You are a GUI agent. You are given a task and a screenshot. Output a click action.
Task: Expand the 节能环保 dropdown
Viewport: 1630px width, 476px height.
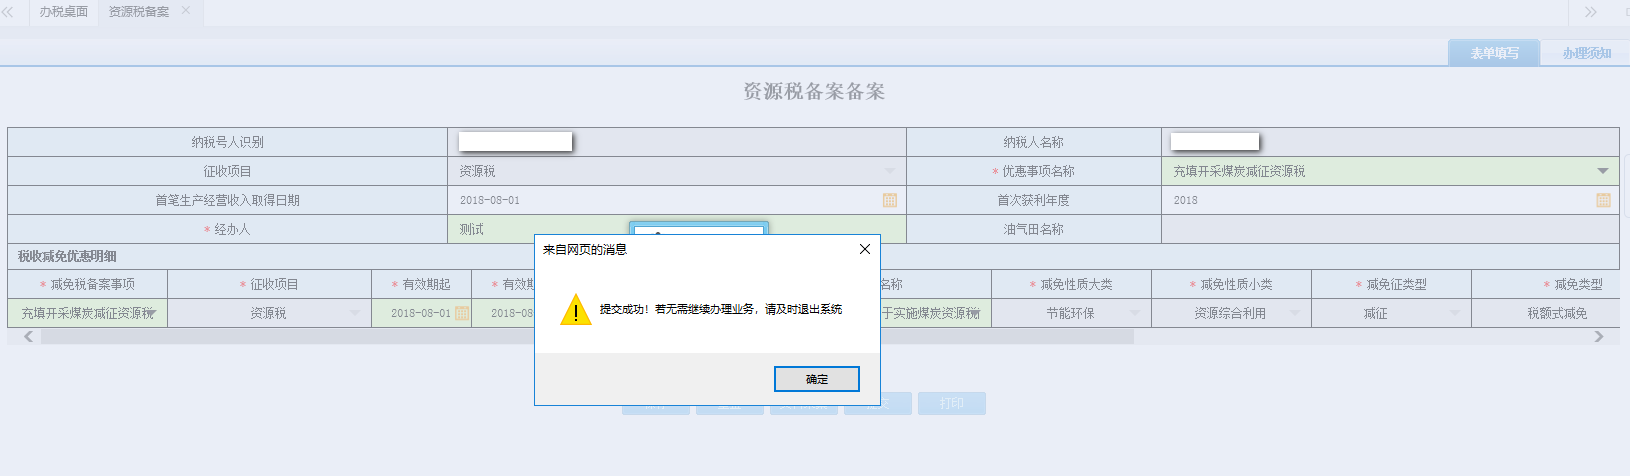1135,313
